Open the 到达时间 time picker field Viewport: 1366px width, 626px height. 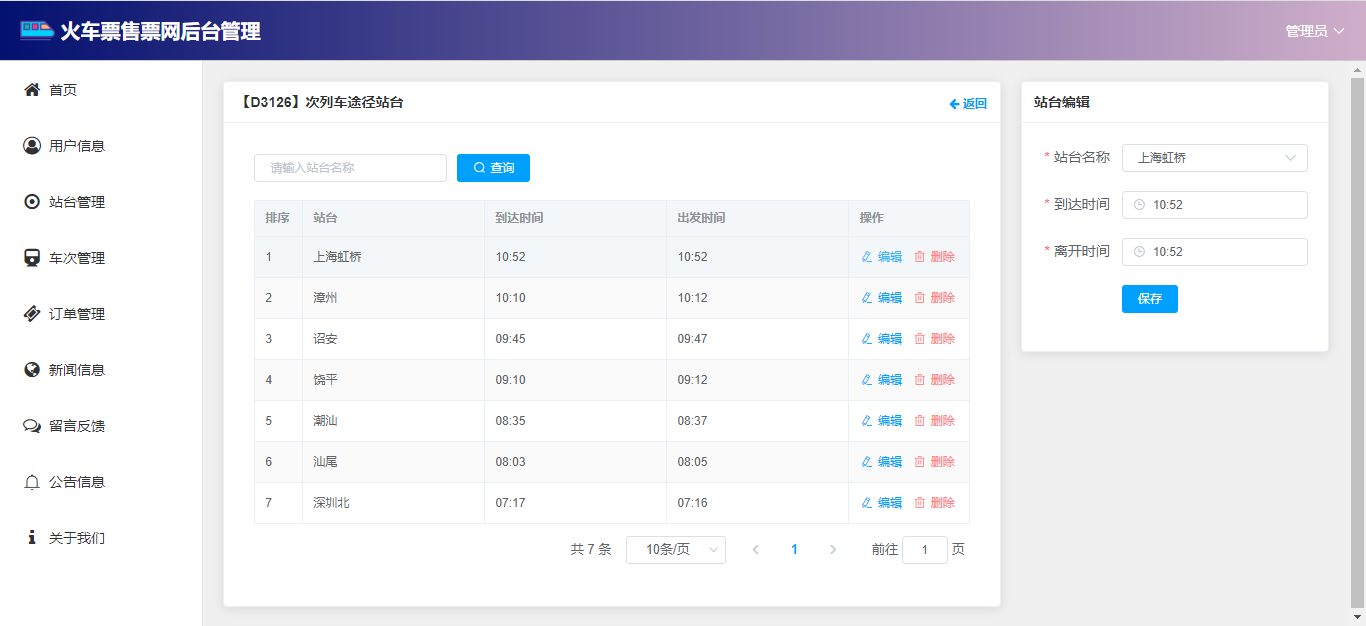point(1214,205)
